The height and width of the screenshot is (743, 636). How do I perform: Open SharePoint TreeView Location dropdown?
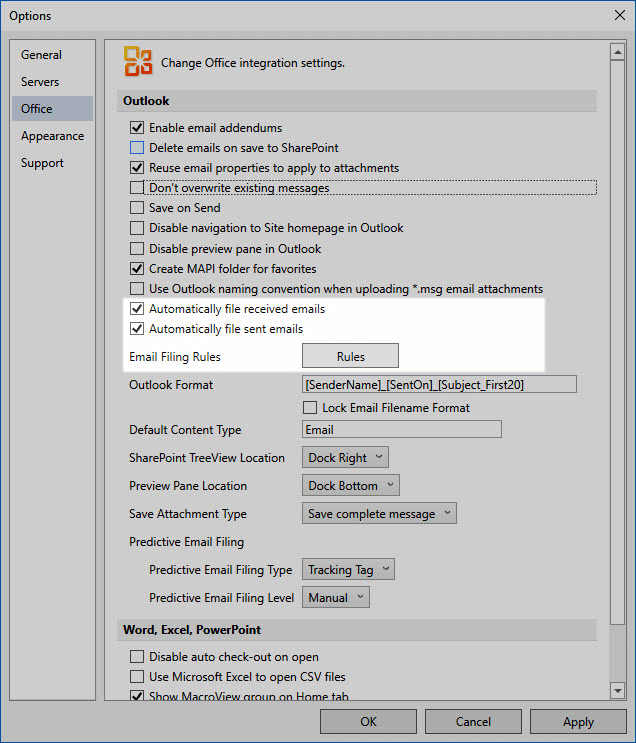(x=345, y=457)
